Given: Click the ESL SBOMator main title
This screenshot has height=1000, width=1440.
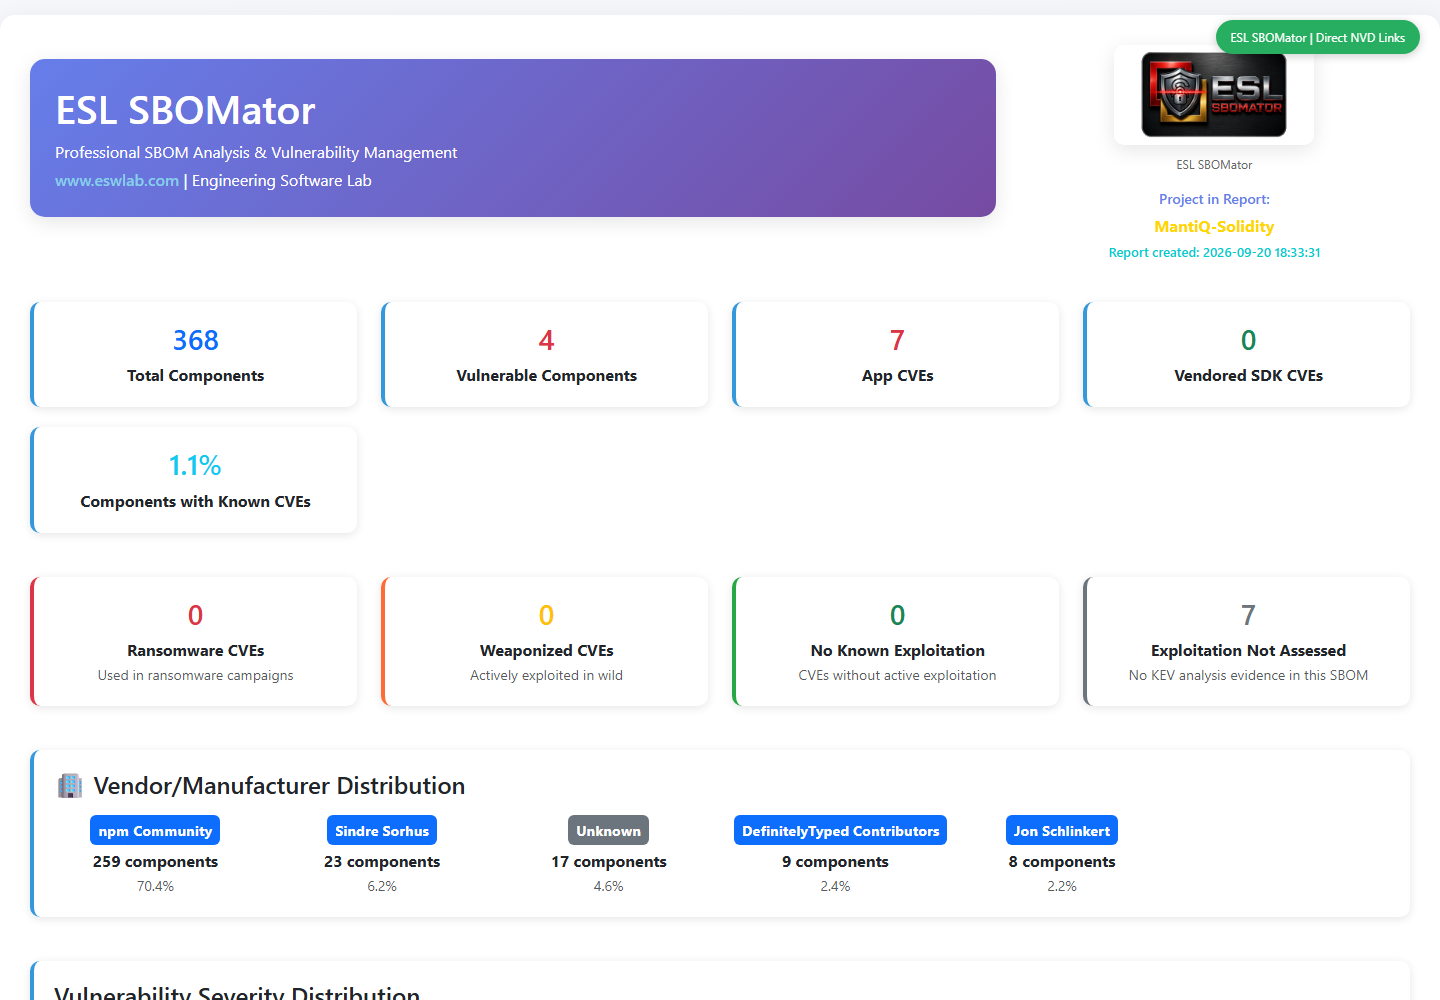Looking at the screenshot, I should click(x=185, y=111).
